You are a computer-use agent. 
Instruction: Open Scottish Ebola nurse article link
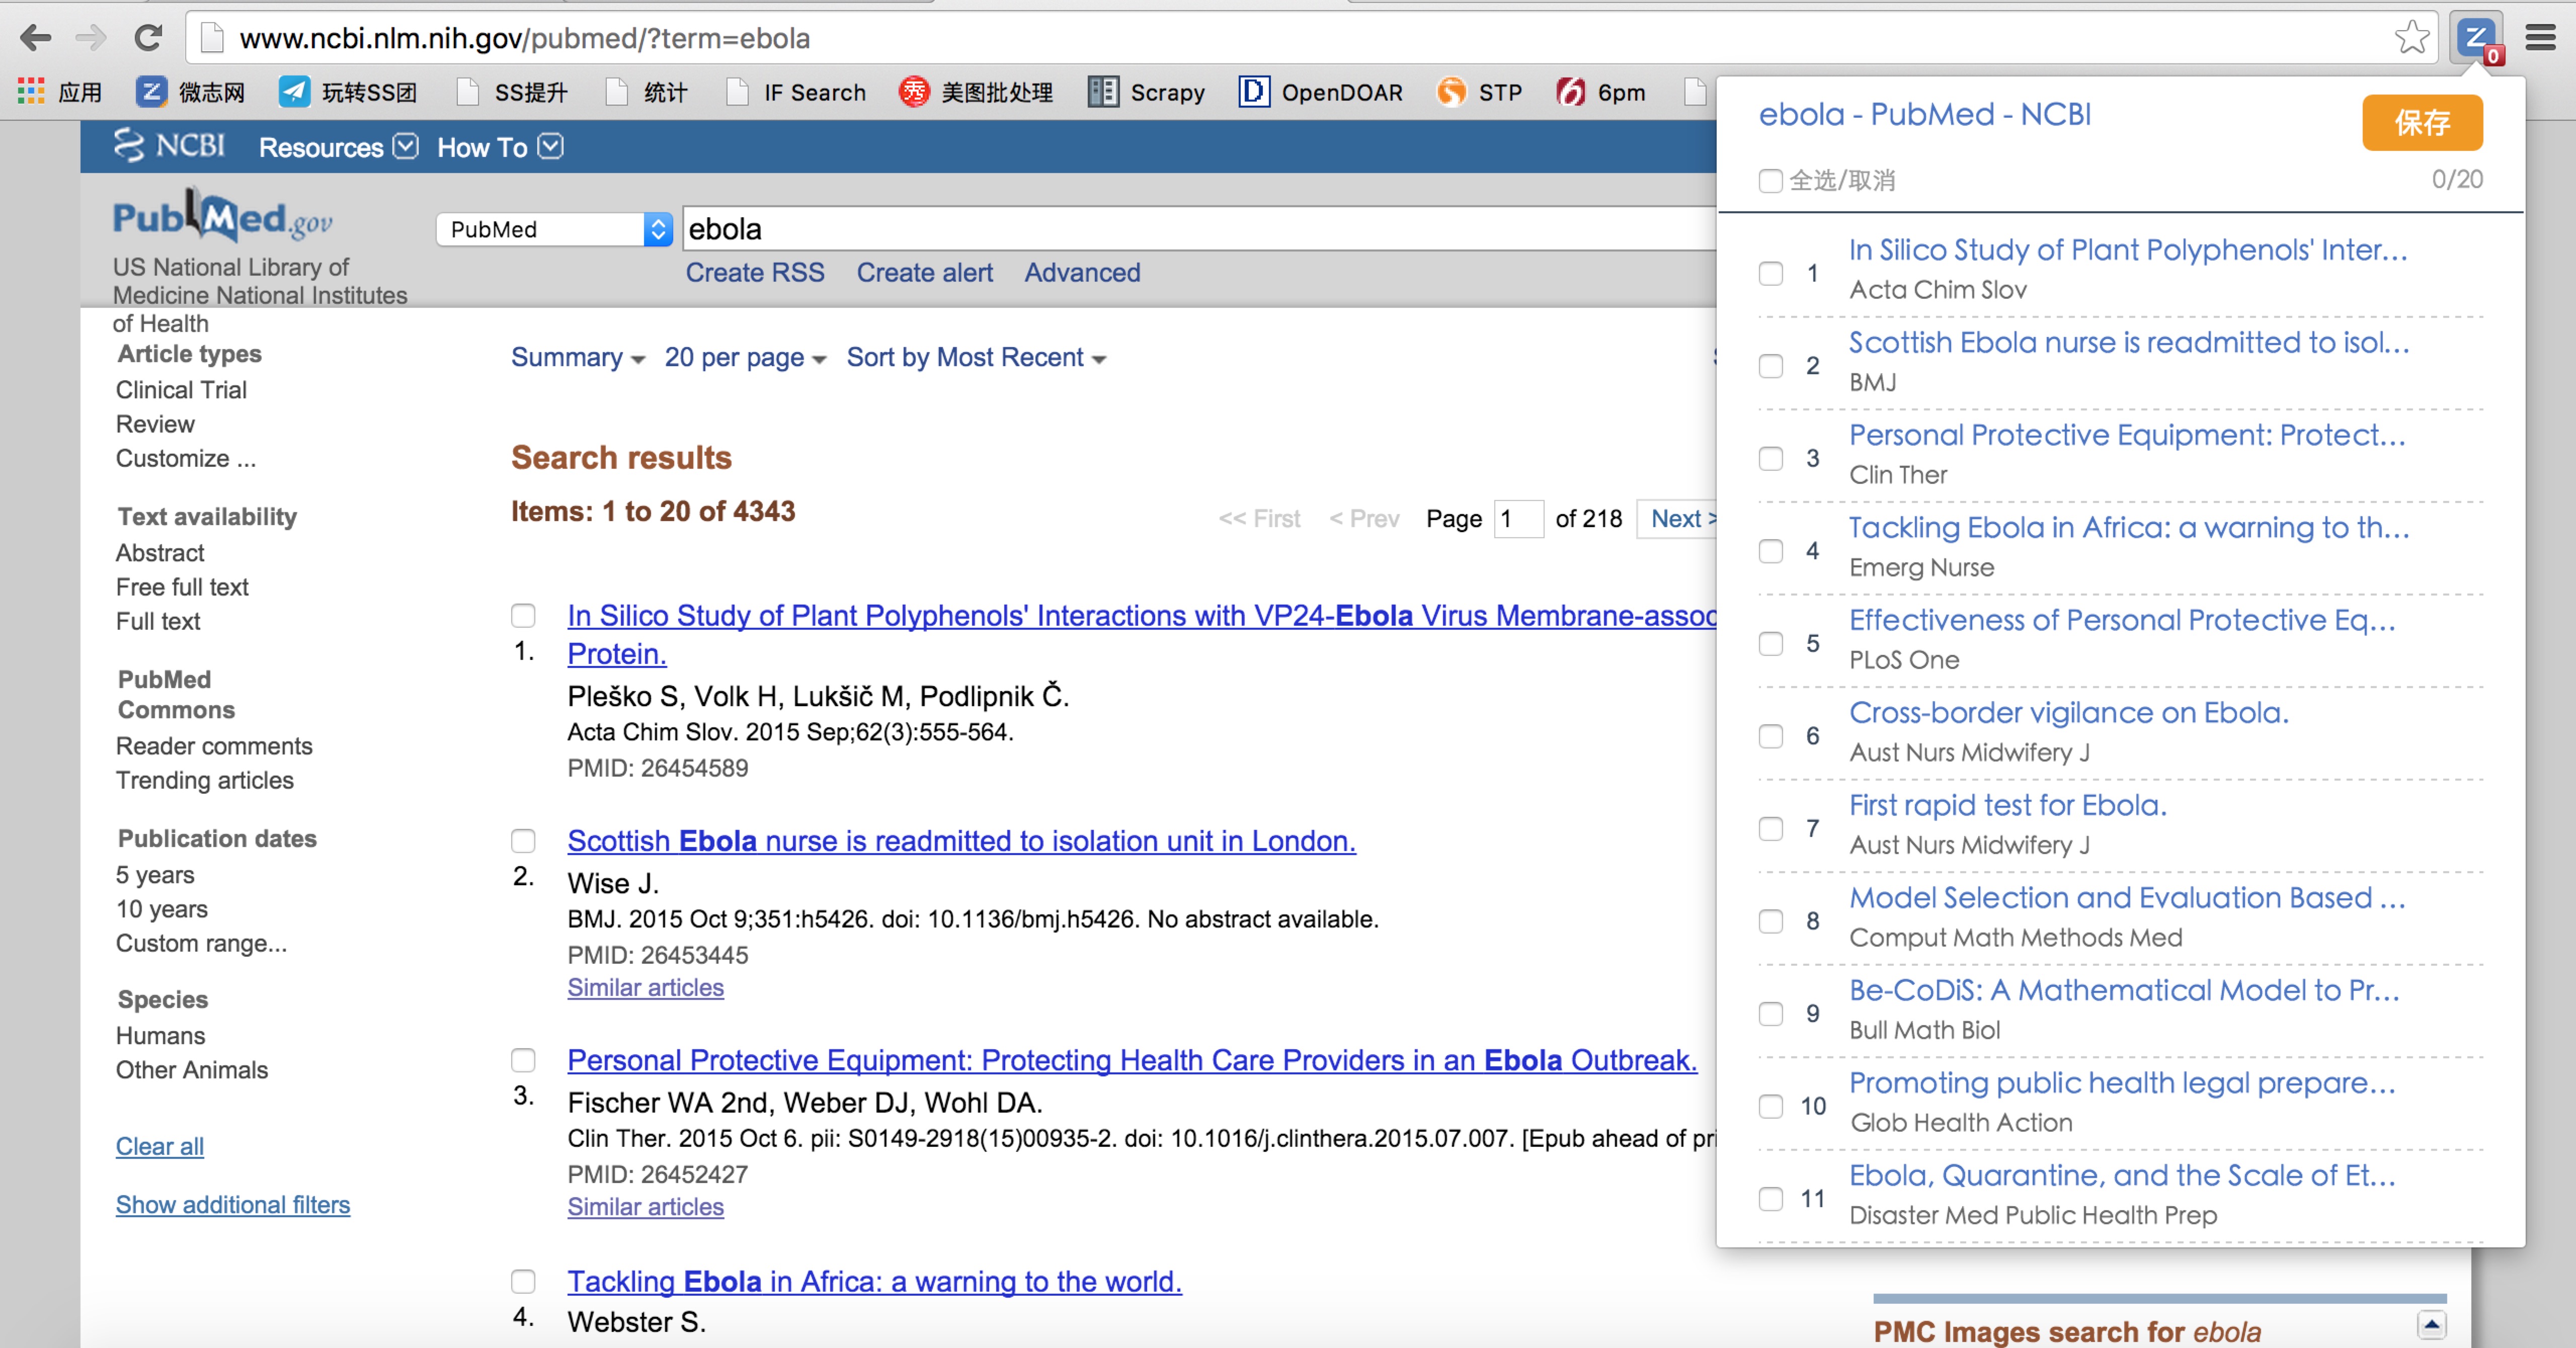962,841
